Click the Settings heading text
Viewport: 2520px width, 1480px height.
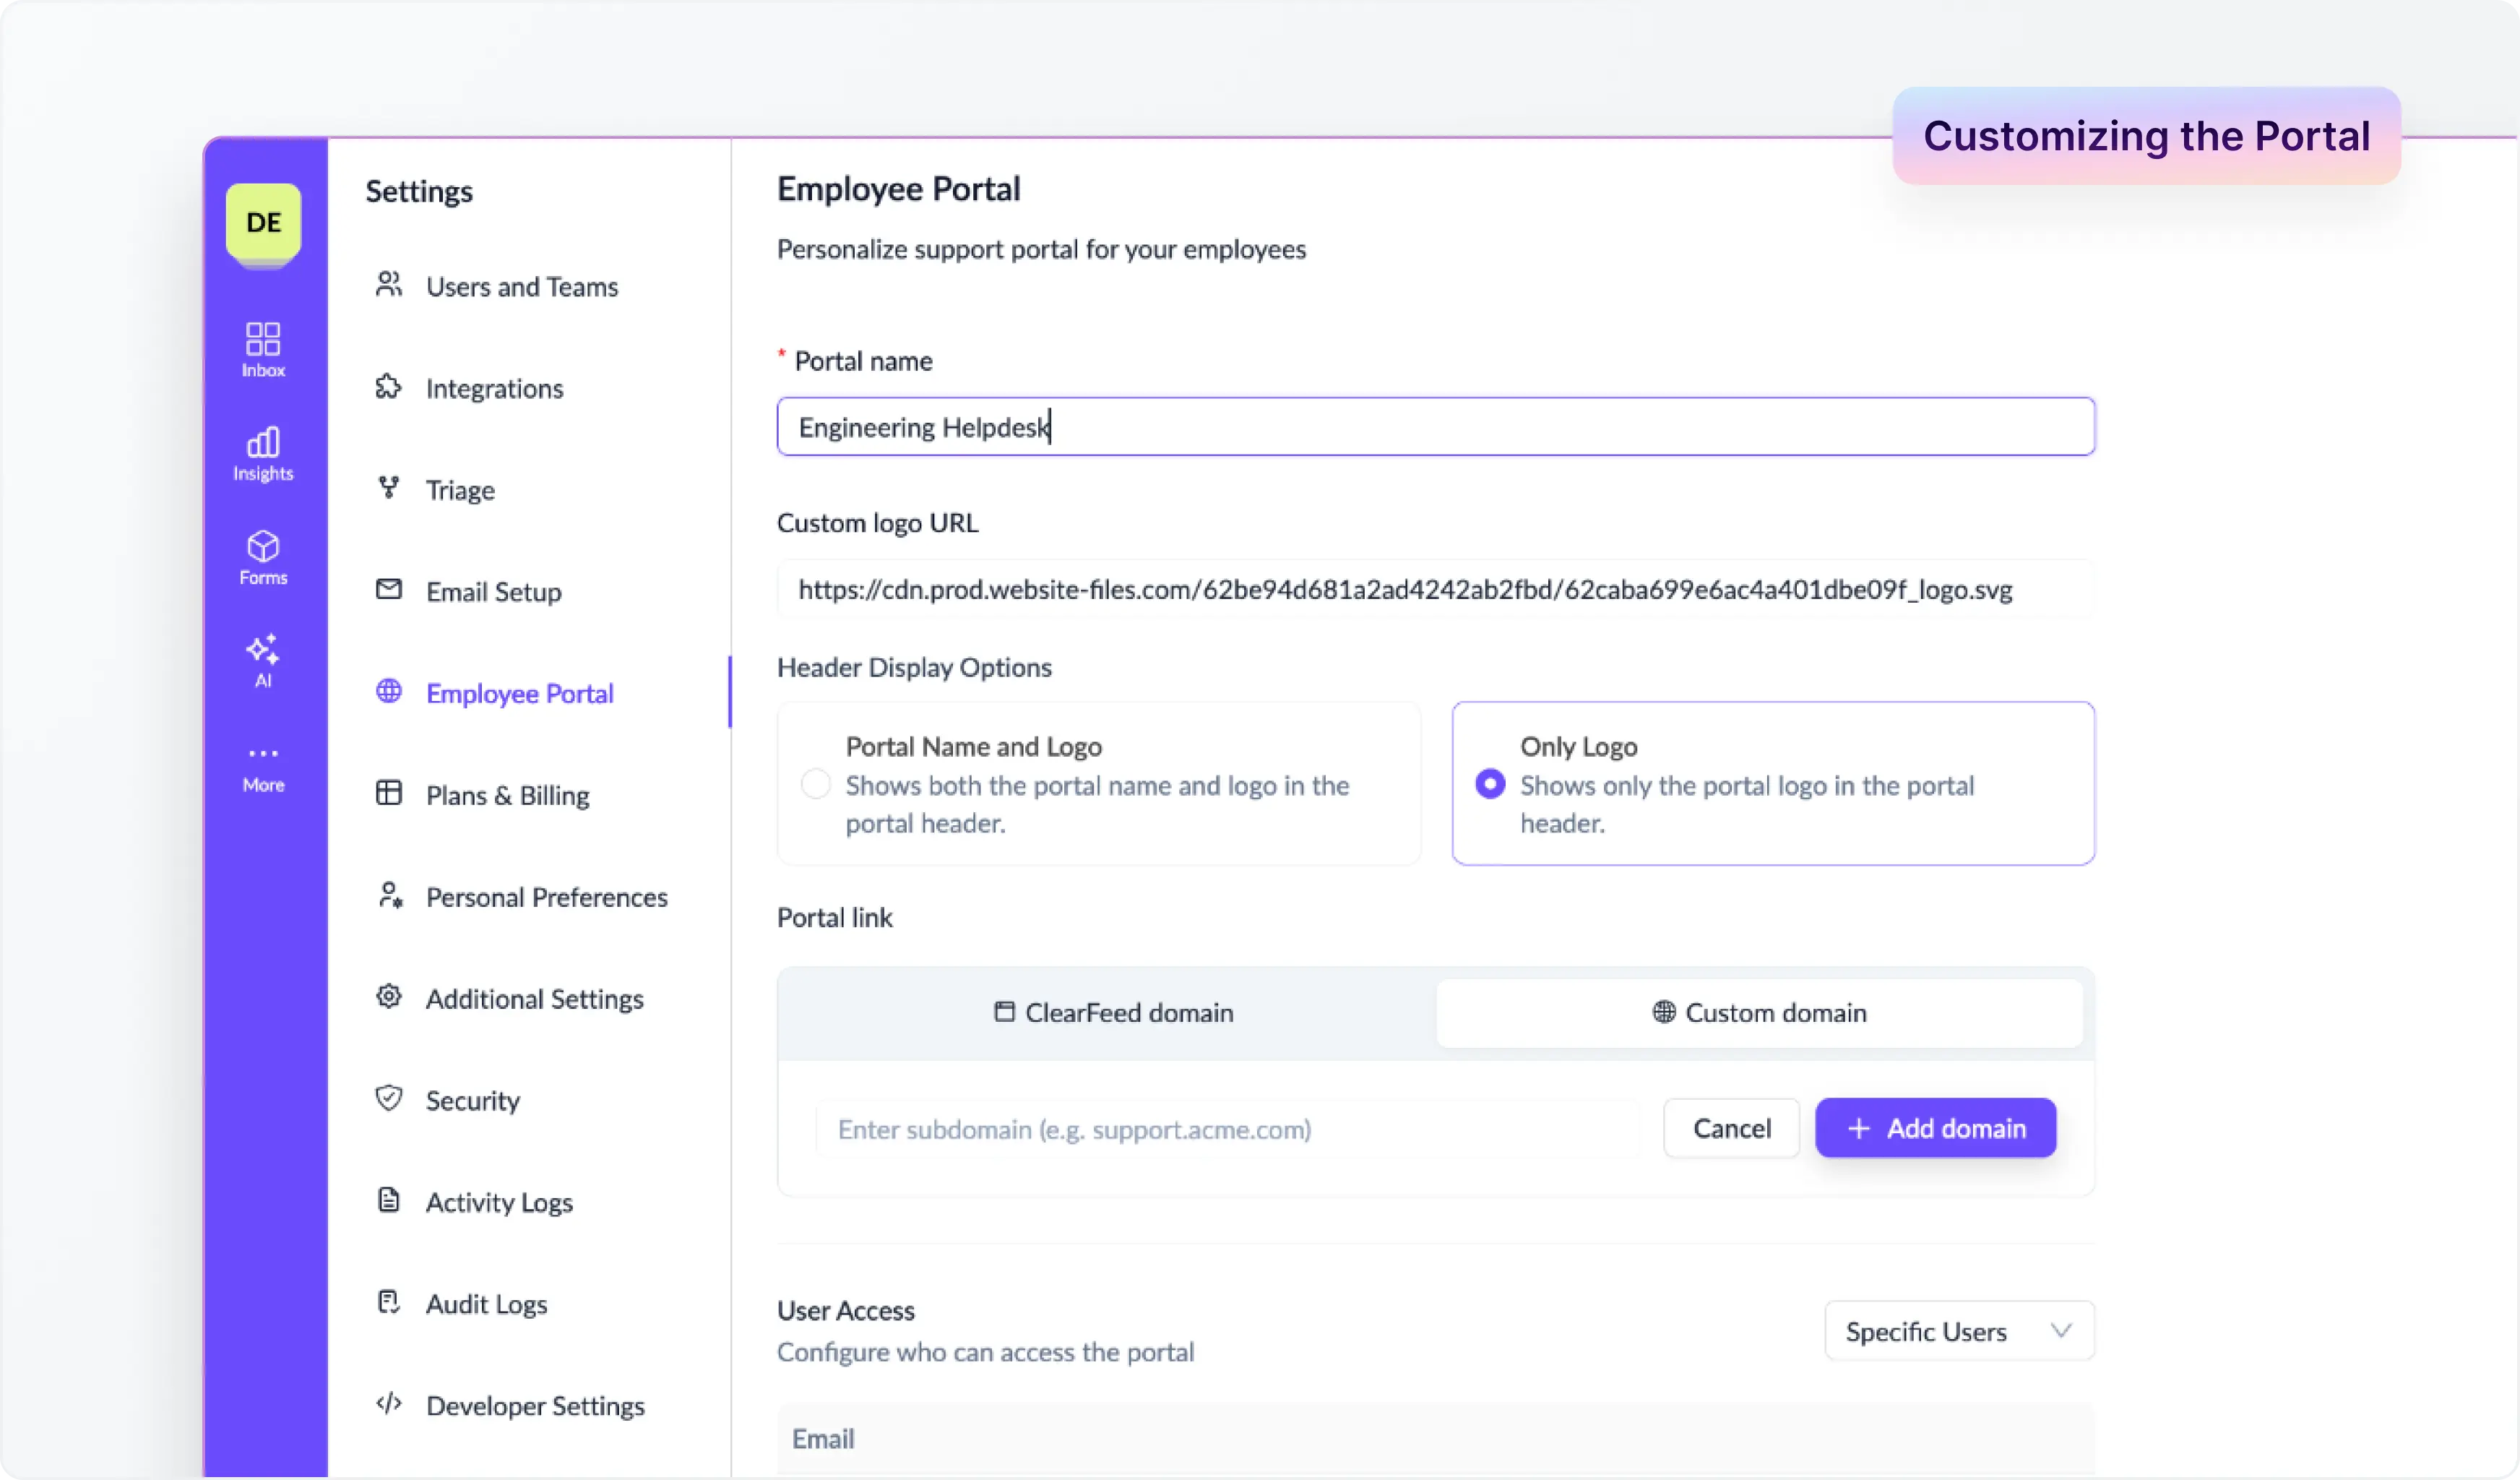pyautogui.click(x=418, y=191)
